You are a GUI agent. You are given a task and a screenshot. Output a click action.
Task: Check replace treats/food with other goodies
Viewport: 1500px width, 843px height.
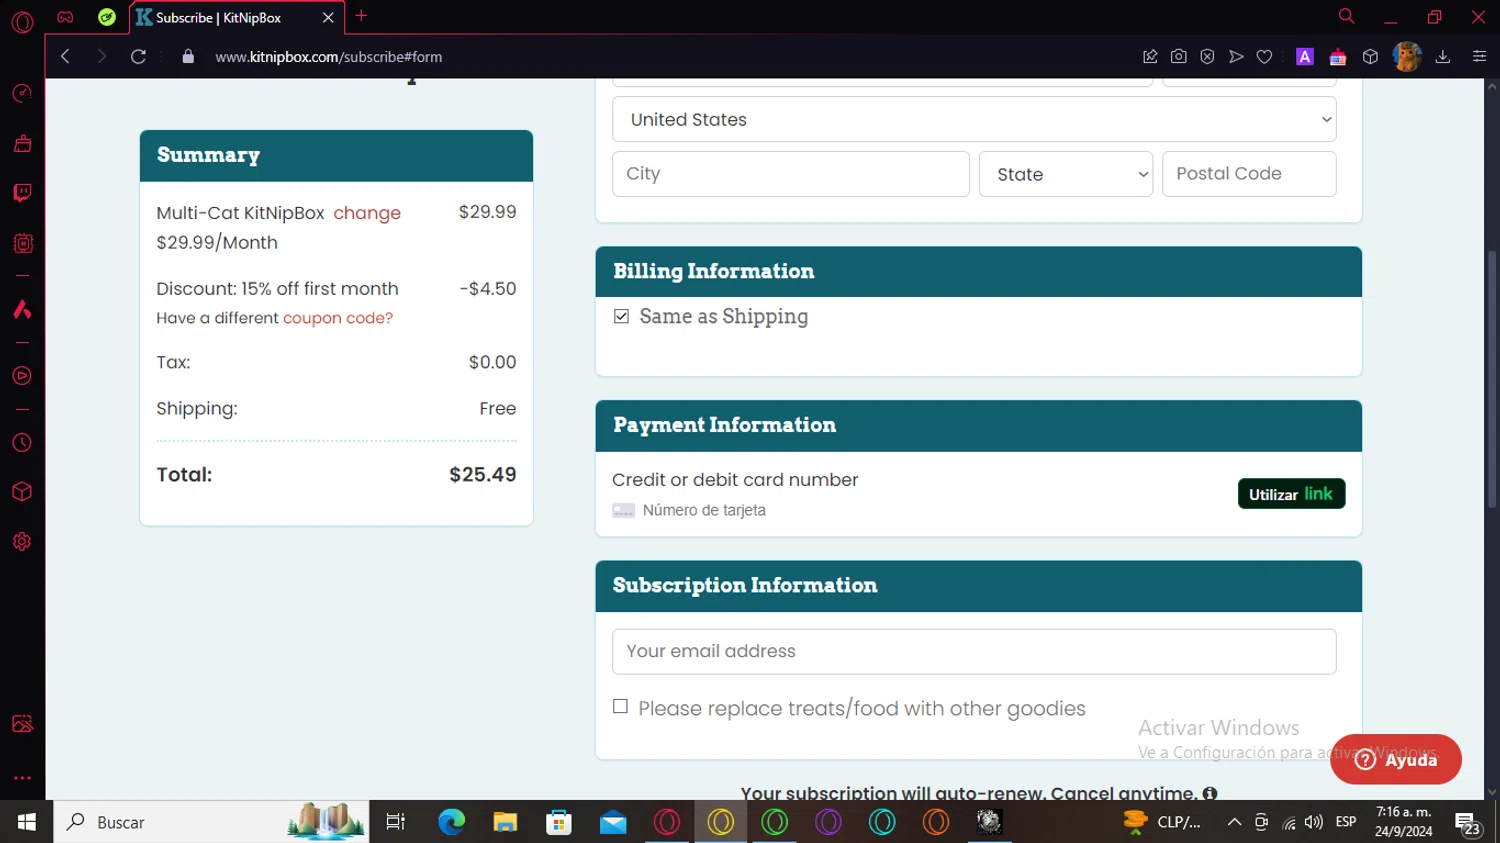[x=620, y=707]
